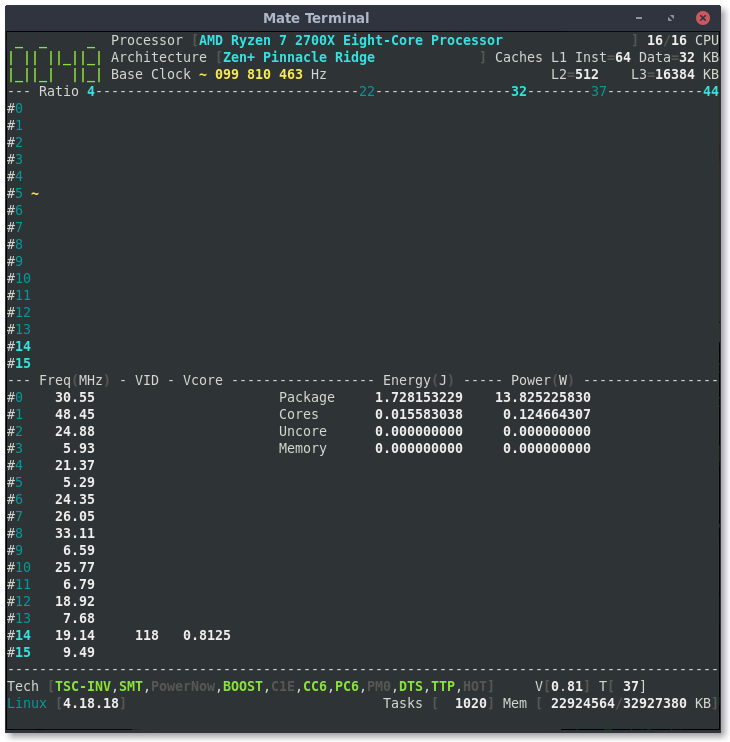The image size is (730, 742).
Task: Click the CC6 tech flag
Action: click(x=315, y=687)
